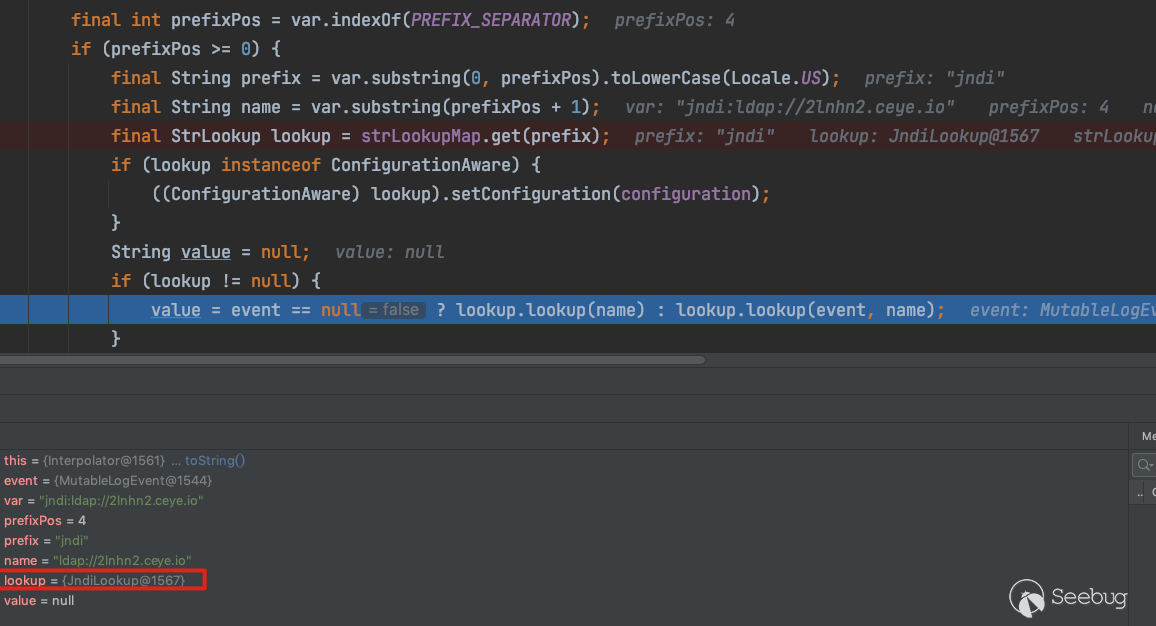Image resolution: width=1156 pixels, height=626 pixels.
Task: Click the 'if (lookup instanceof ConfigurationAware) {' line
Action: pos(326,165)
